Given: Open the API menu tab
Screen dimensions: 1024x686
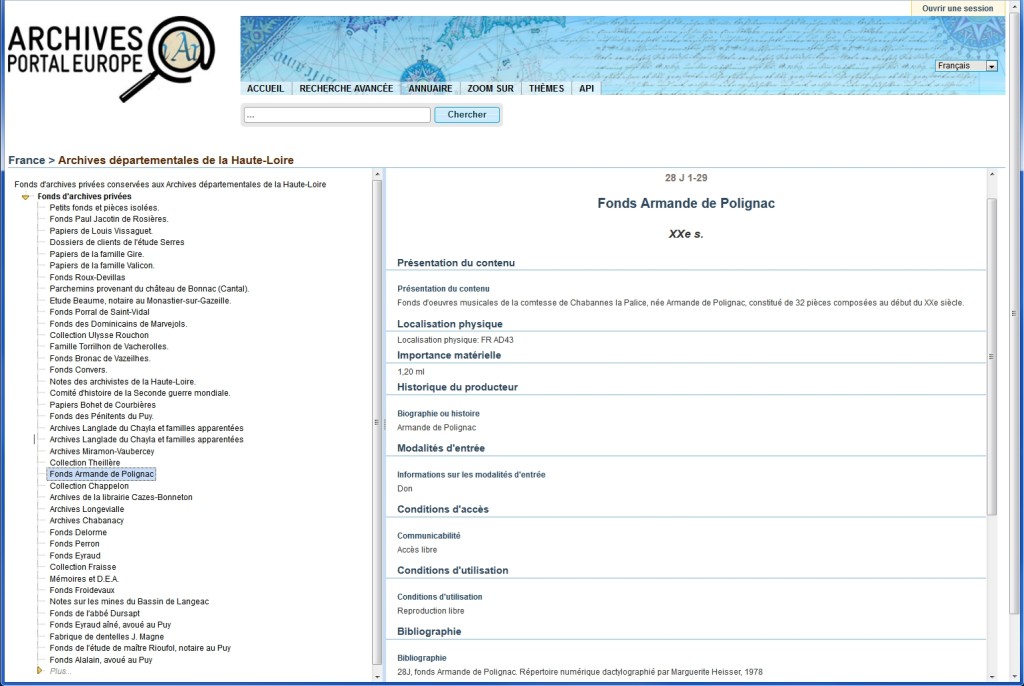Looking at the screenshot, I should click(587, 88).
